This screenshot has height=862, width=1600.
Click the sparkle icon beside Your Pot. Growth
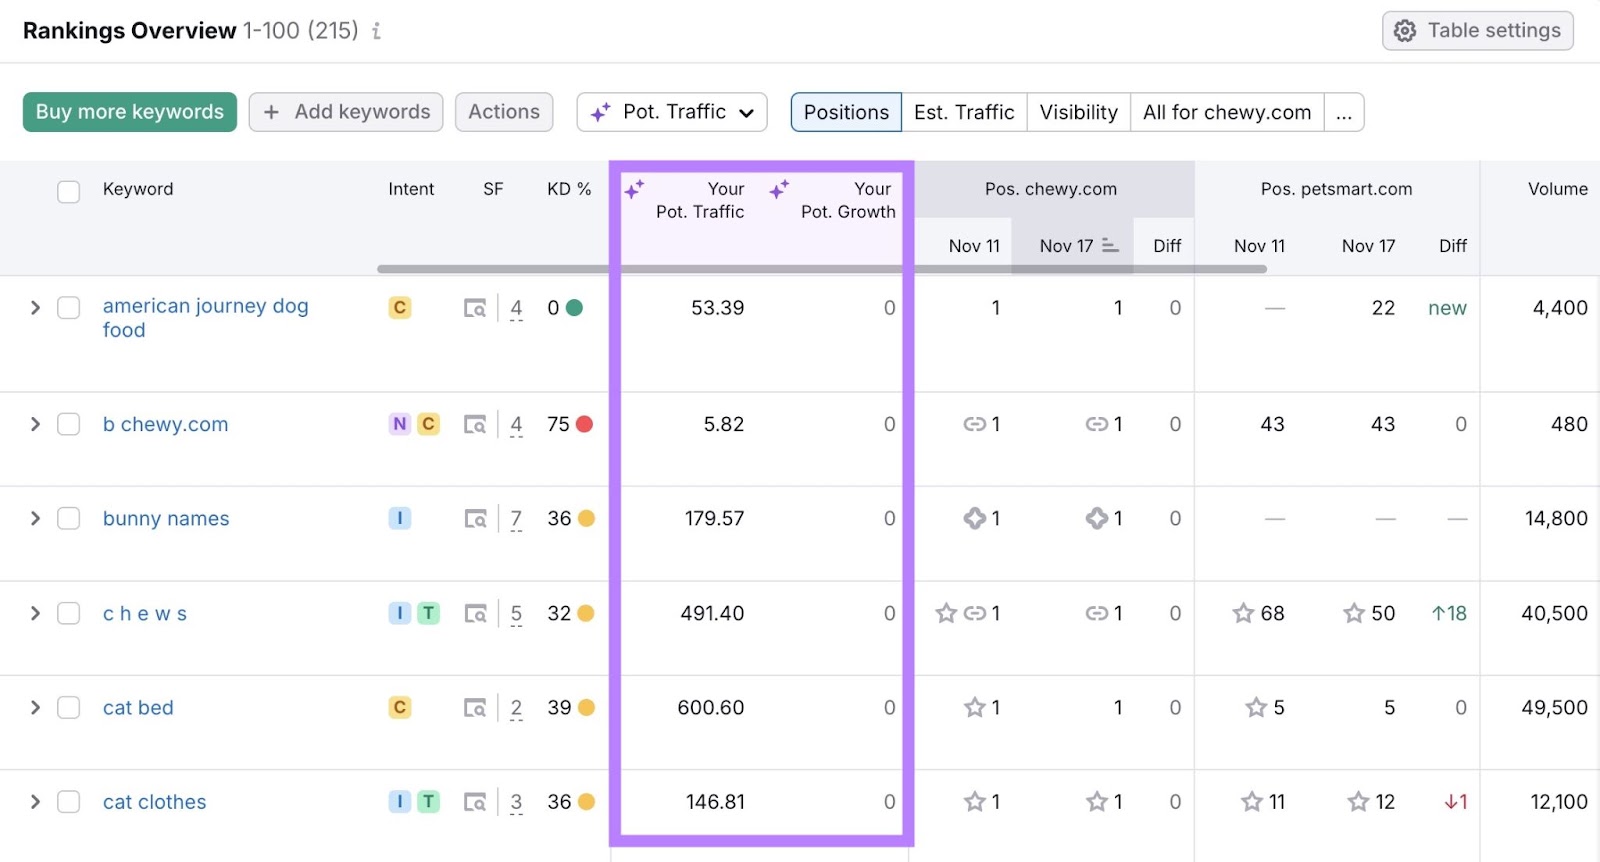[x=779, y=188]
